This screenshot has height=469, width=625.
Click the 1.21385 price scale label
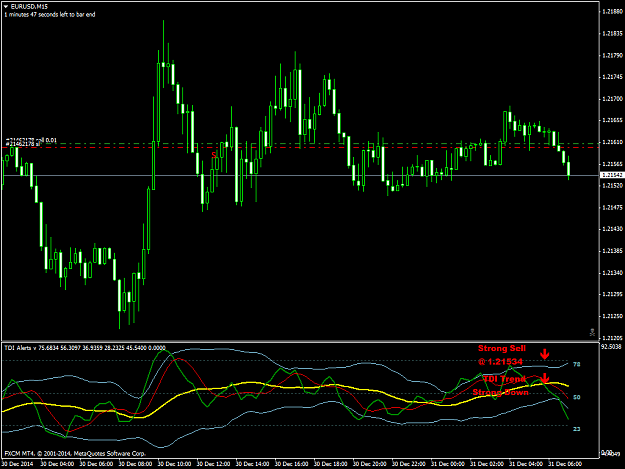612,251
